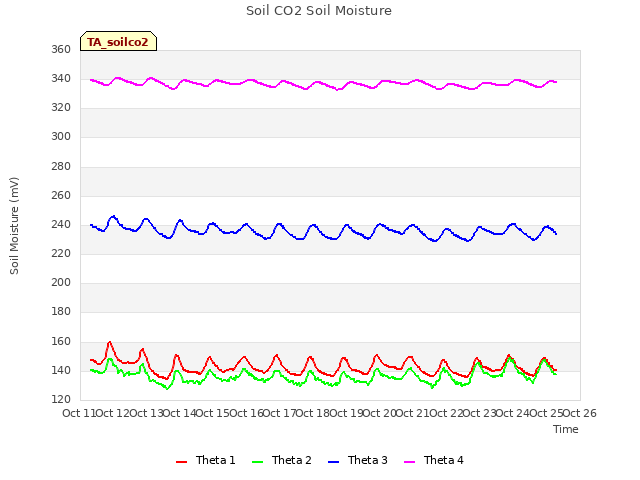This screenshot has height=480, width=640.
Task: Click the tallest red Theta 1 peak near Oct 12
Action: coord(109,342)
